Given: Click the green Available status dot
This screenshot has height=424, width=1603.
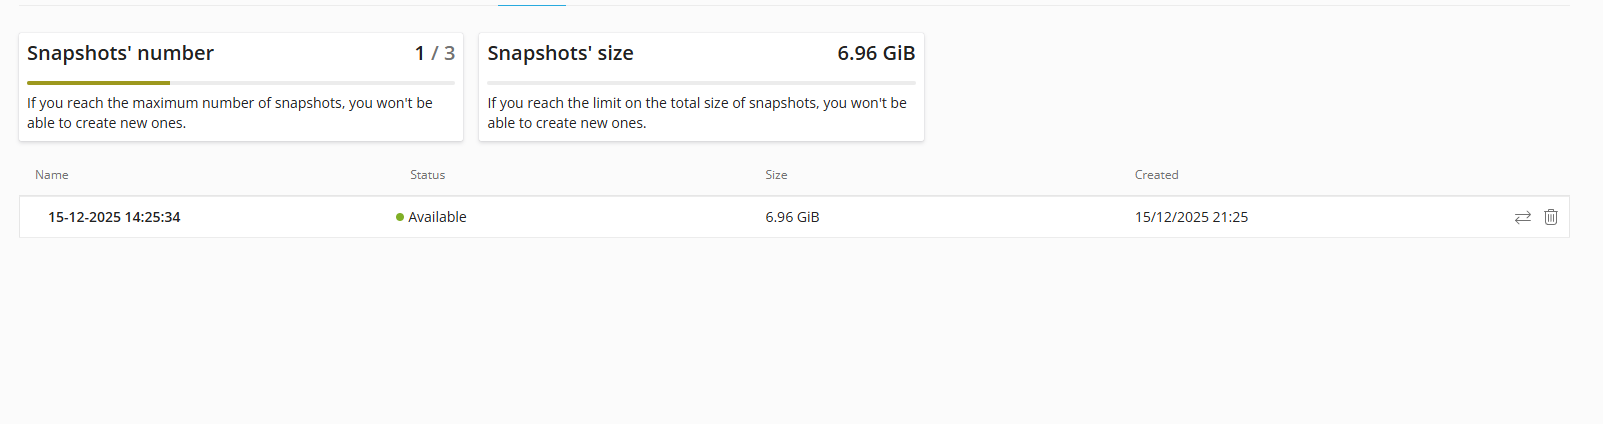Looking at the screenshot, I should 400,217.
